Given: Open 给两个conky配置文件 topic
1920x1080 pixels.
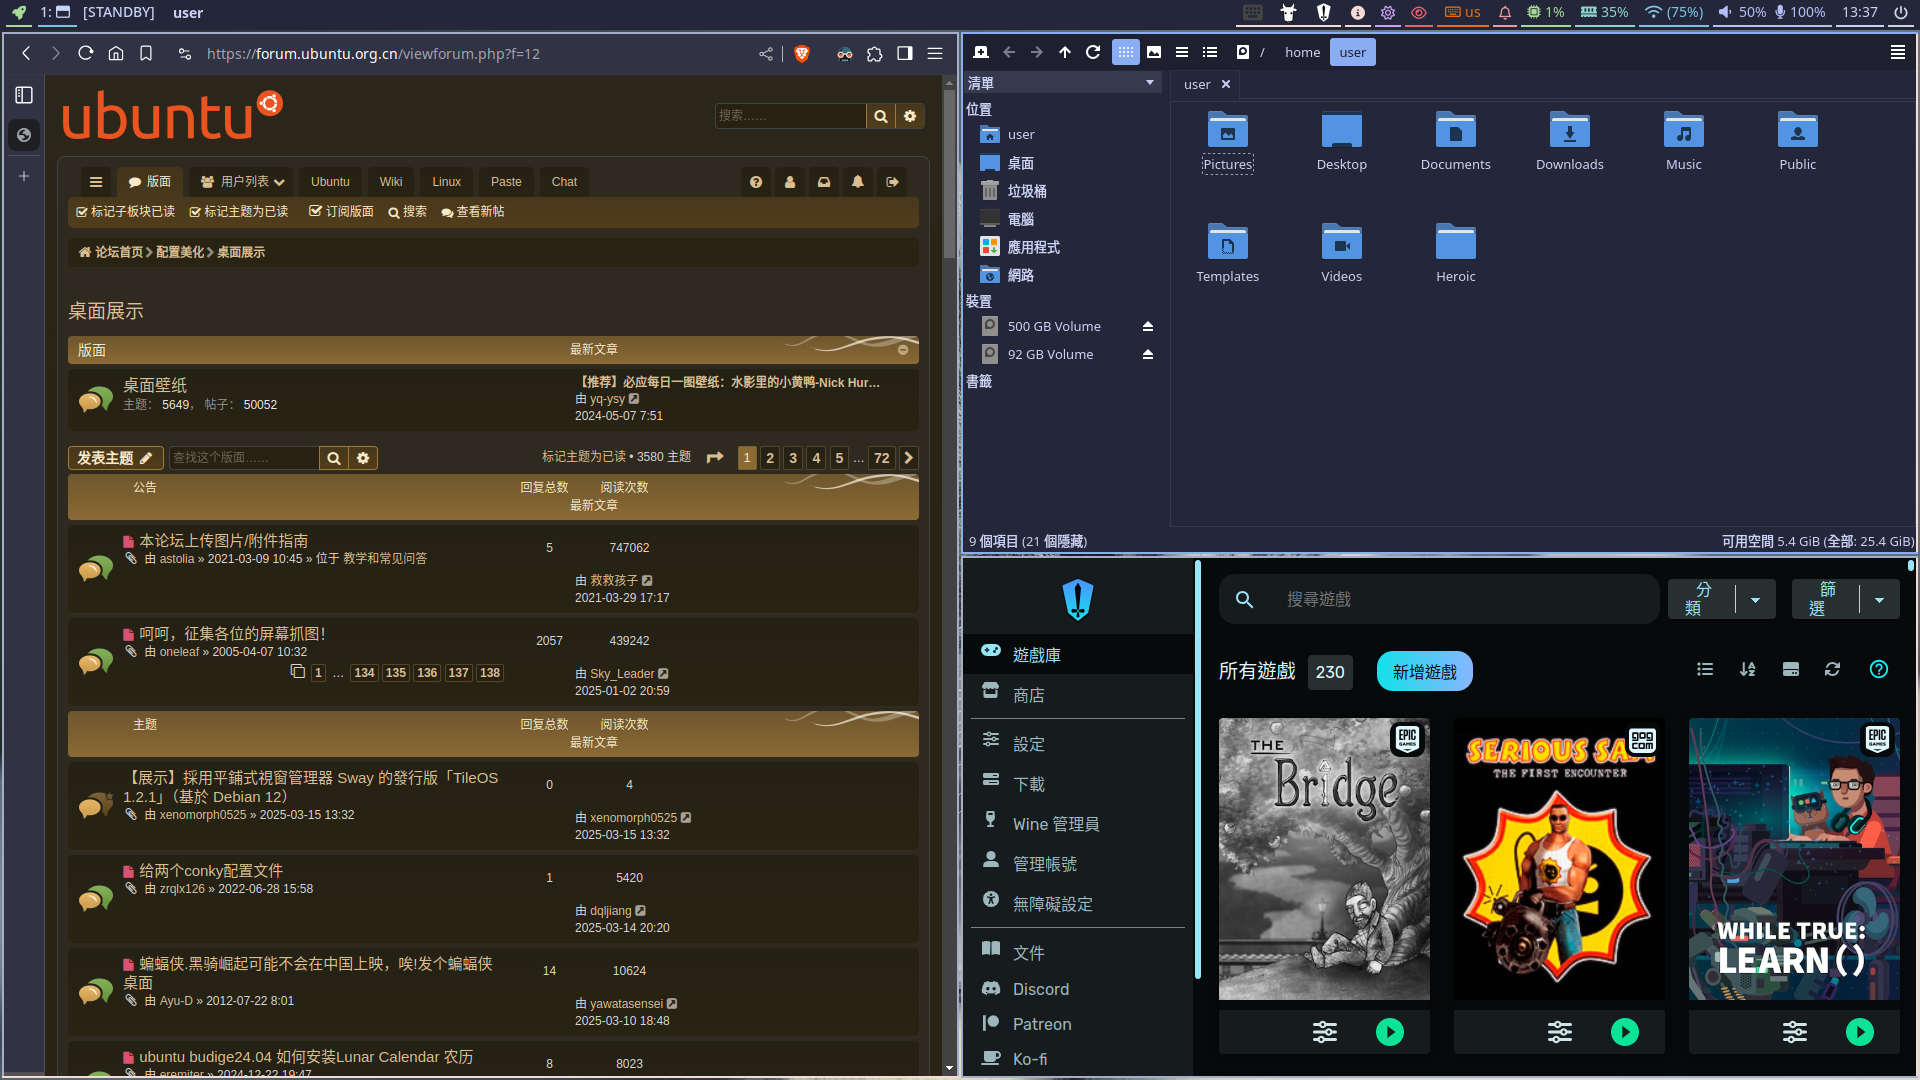Looking at the screenshot, I should pos(211,871).
